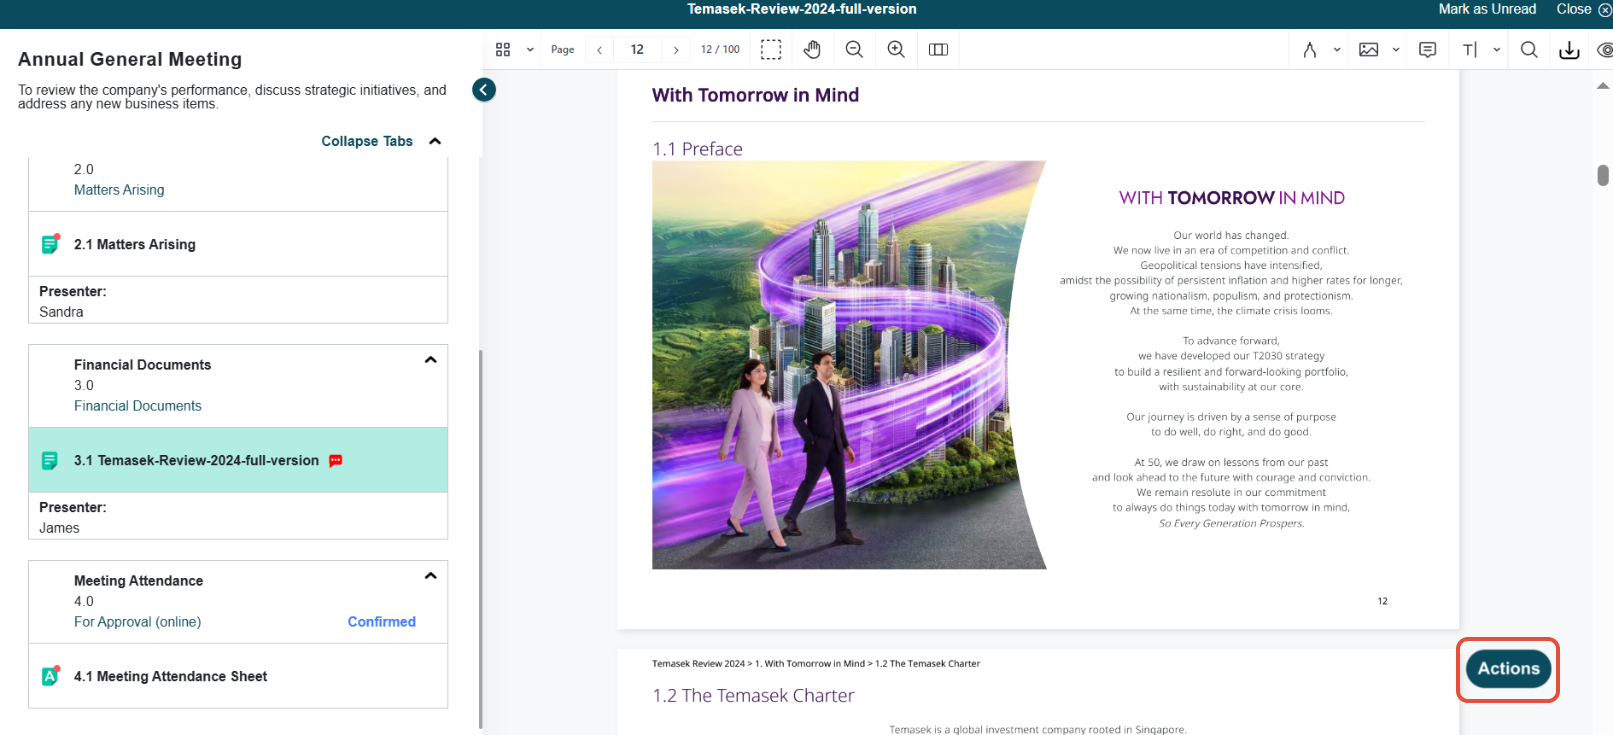
Task: Select the text insertion tool
Action: click(x=1470, y=49)
